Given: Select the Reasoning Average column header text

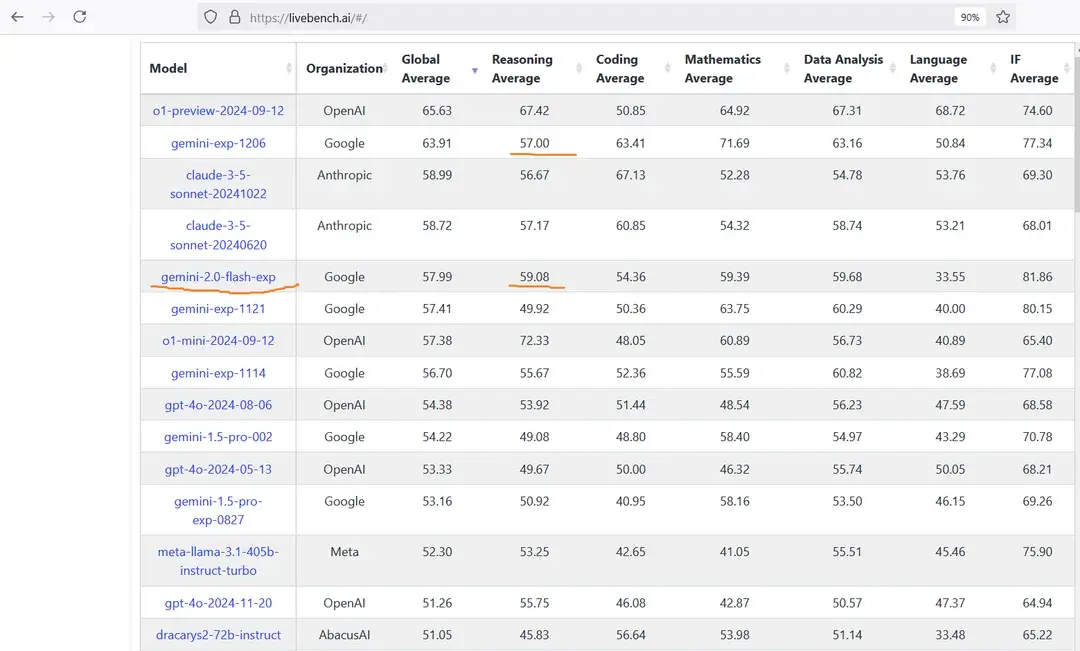Looking at the screenshot, I should [522, 68].
